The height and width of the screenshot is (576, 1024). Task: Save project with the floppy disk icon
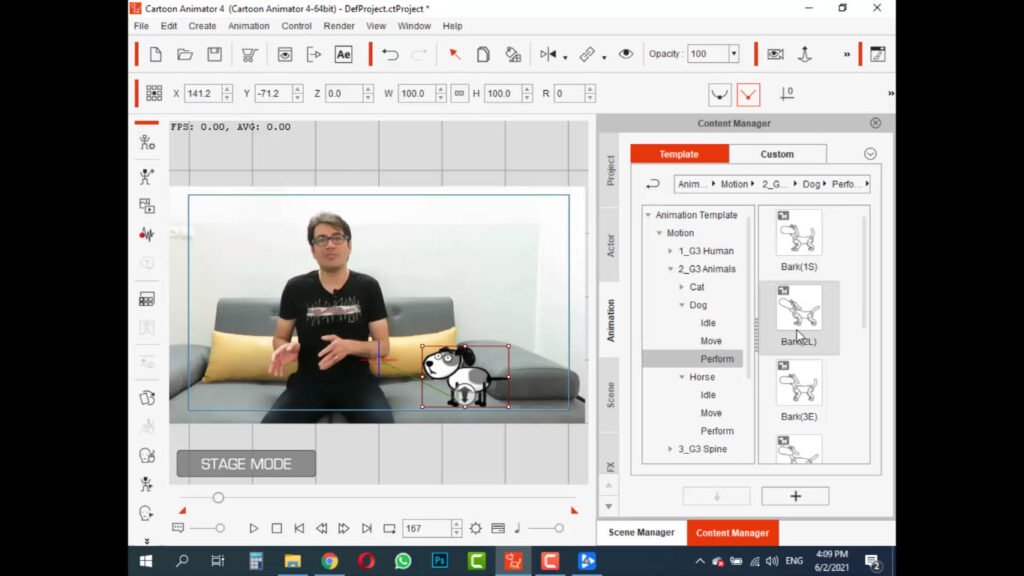214,54
